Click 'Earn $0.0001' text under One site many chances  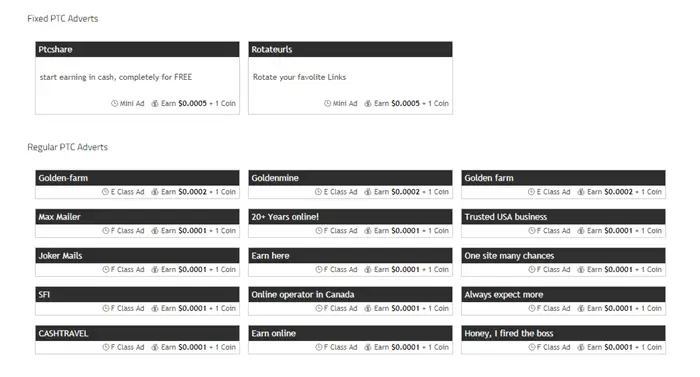609,269
